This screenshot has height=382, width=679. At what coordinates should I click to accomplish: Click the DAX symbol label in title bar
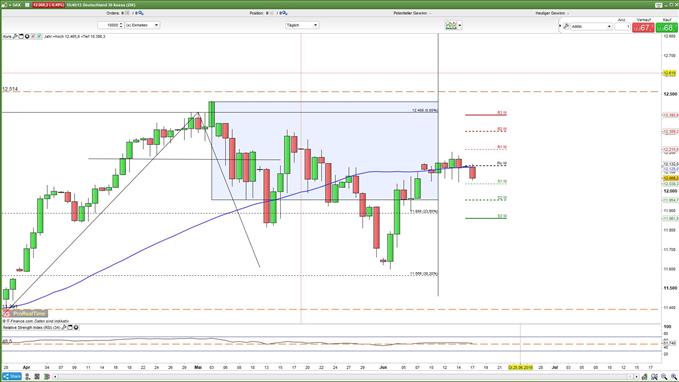(16, 5)
